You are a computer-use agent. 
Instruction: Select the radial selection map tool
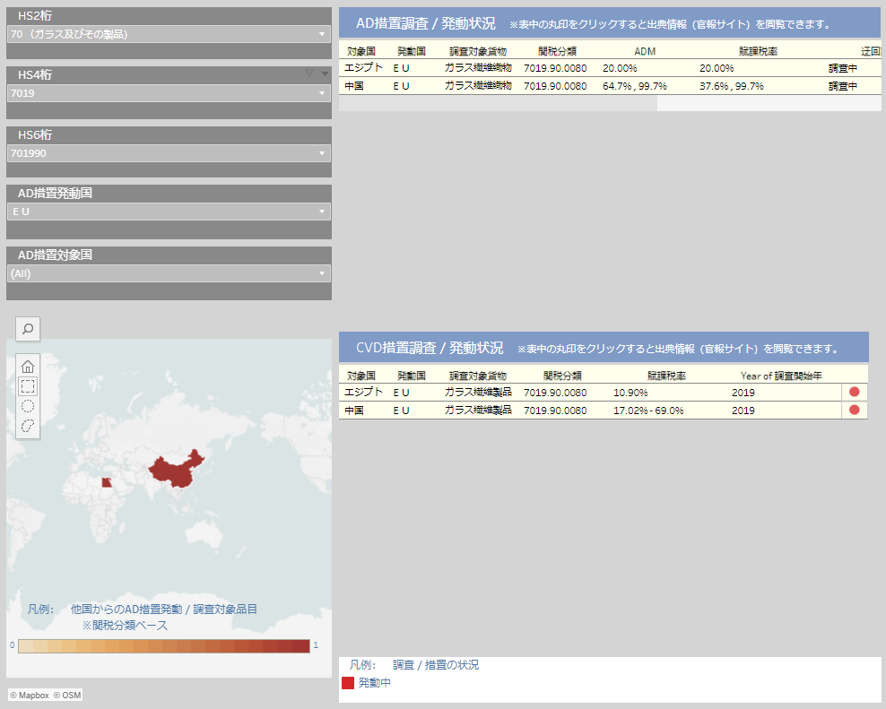pos(28,406)
